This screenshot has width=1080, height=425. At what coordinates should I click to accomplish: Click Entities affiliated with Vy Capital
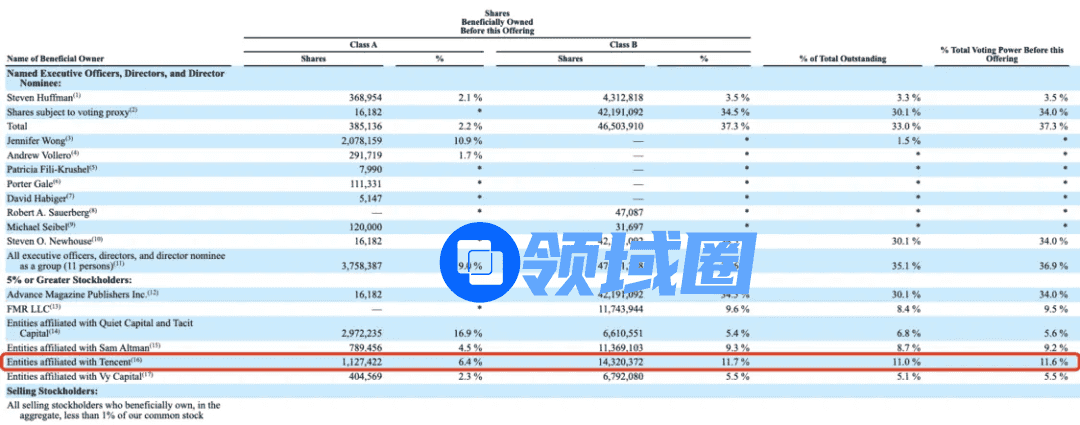tap(79, 376)
